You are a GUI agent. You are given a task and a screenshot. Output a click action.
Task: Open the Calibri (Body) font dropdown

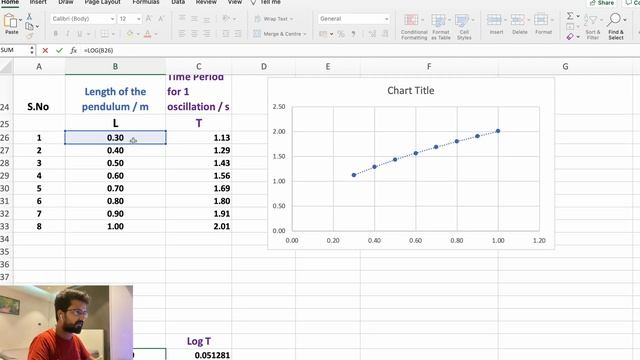(112, 19)
